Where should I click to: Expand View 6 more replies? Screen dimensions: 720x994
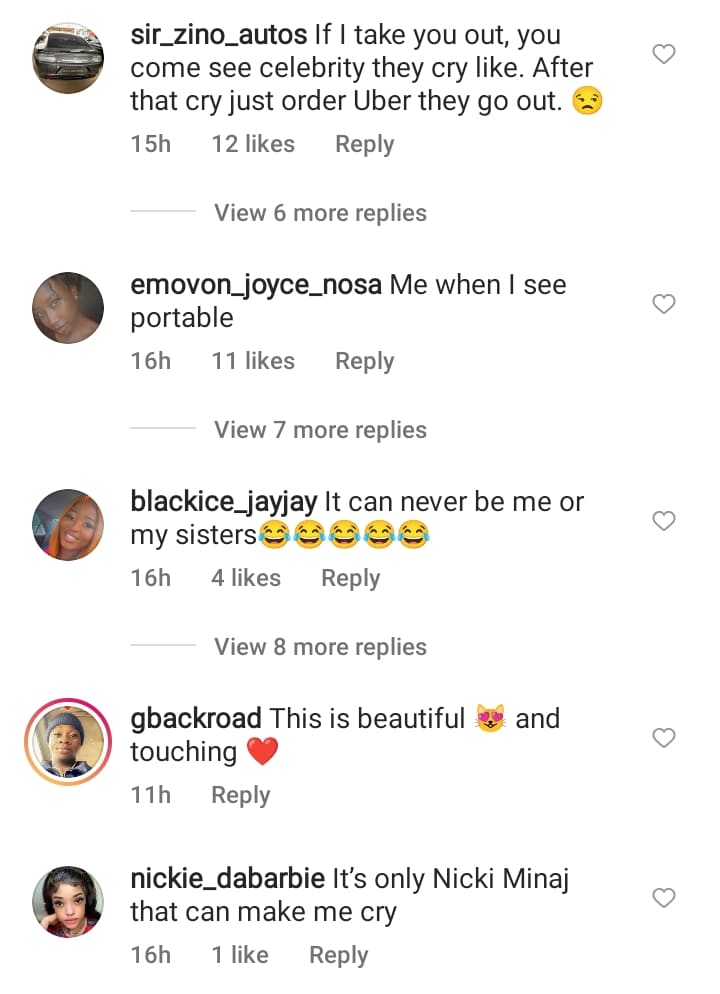coord(320,213)
